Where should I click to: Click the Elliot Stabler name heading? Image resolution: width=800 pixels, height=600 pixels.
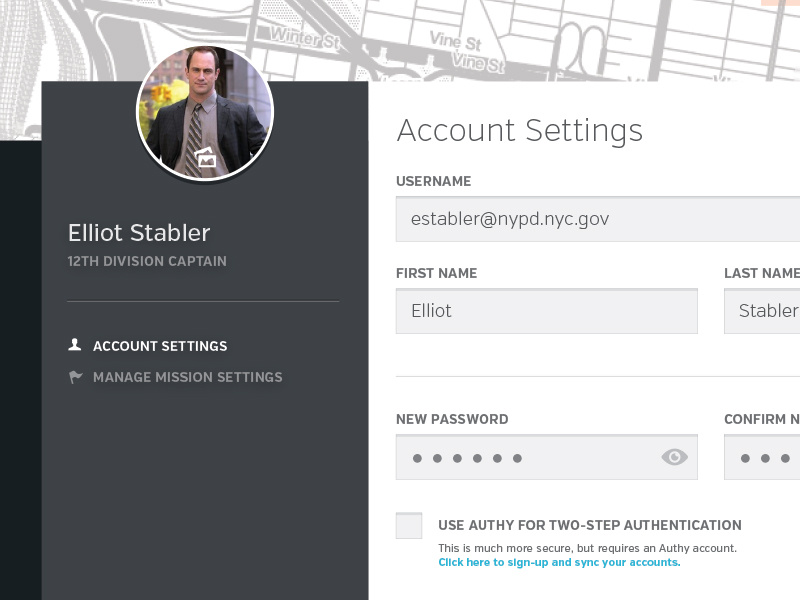click(x=138, y=232)
